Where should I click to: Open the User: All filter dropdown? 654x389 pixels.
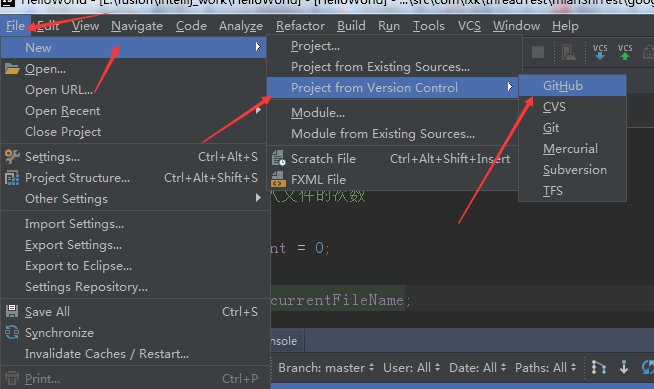[x=412, y=368]
